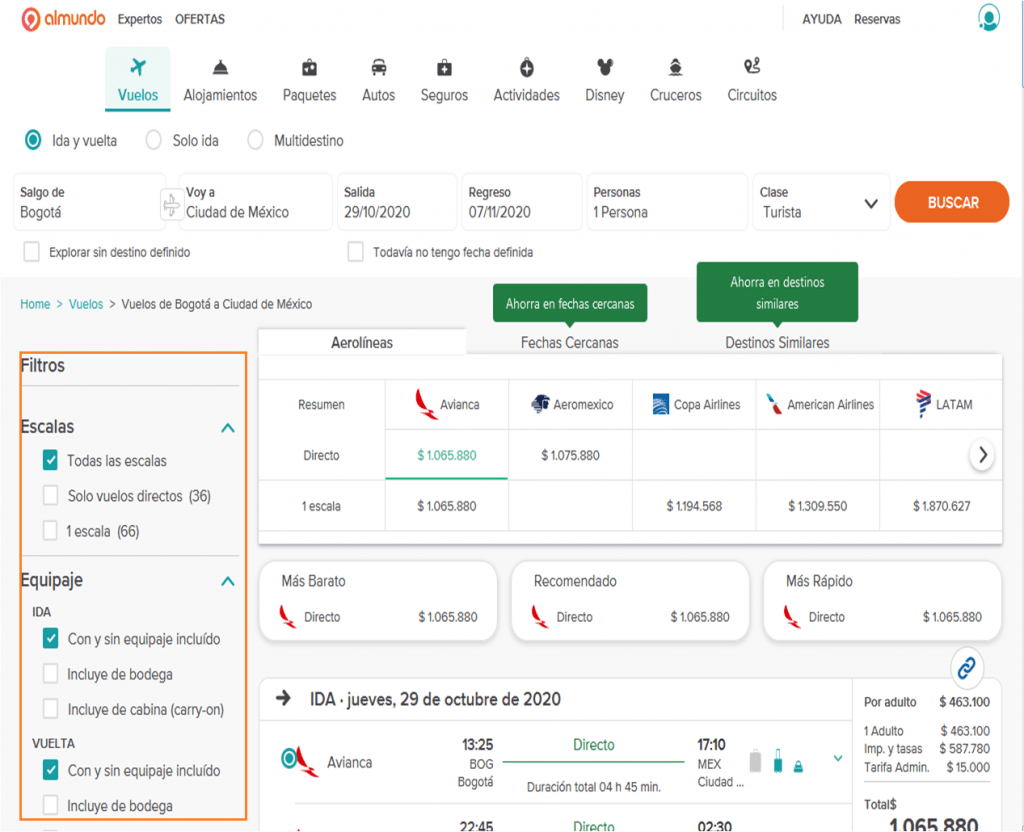This screenshot has width=1024, height=832.
Task: Click small handbag icon on flight
Action: pos(798,767)
